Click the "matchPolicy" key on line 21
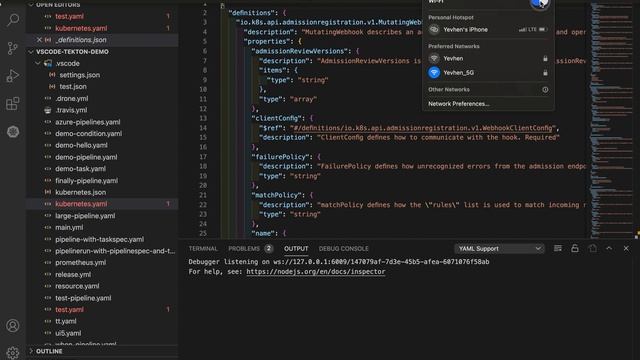 (x=277, y=195)
